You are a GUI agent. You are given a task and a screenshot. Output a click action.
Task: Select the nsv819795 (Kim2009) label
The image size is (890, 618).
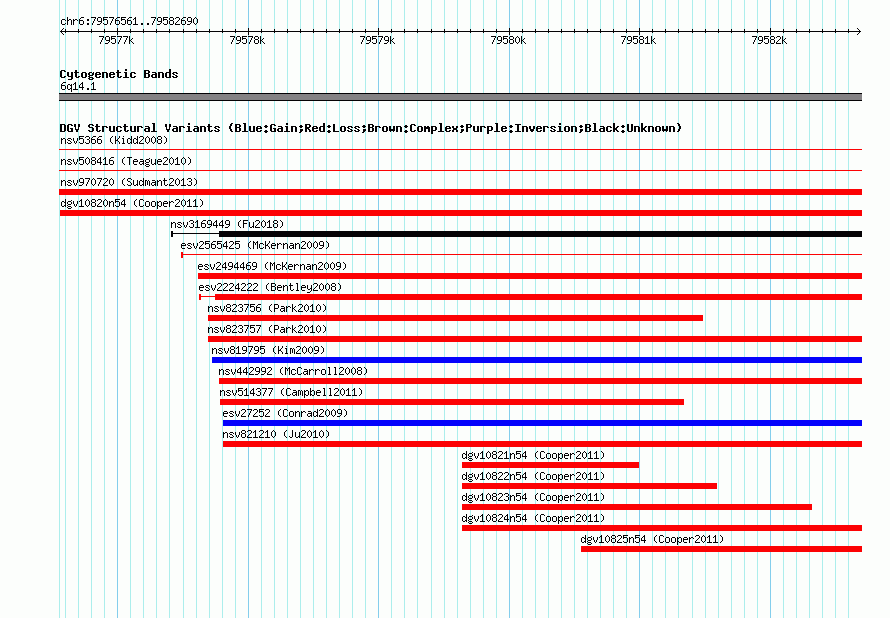pyautogui.click(x=268, y=350)
